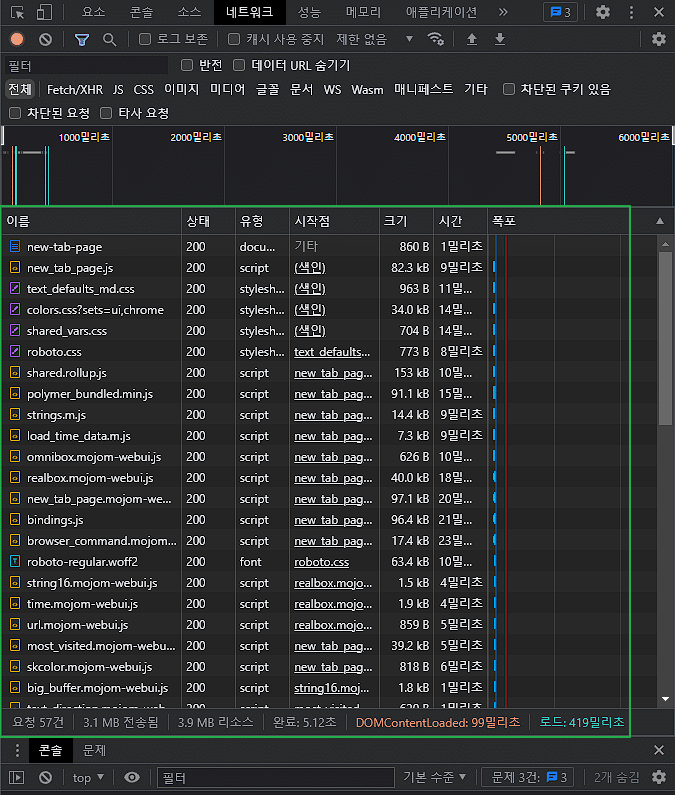Stop recording network log red button
Viewport: 675px width, 795px height.
[17, 39]
